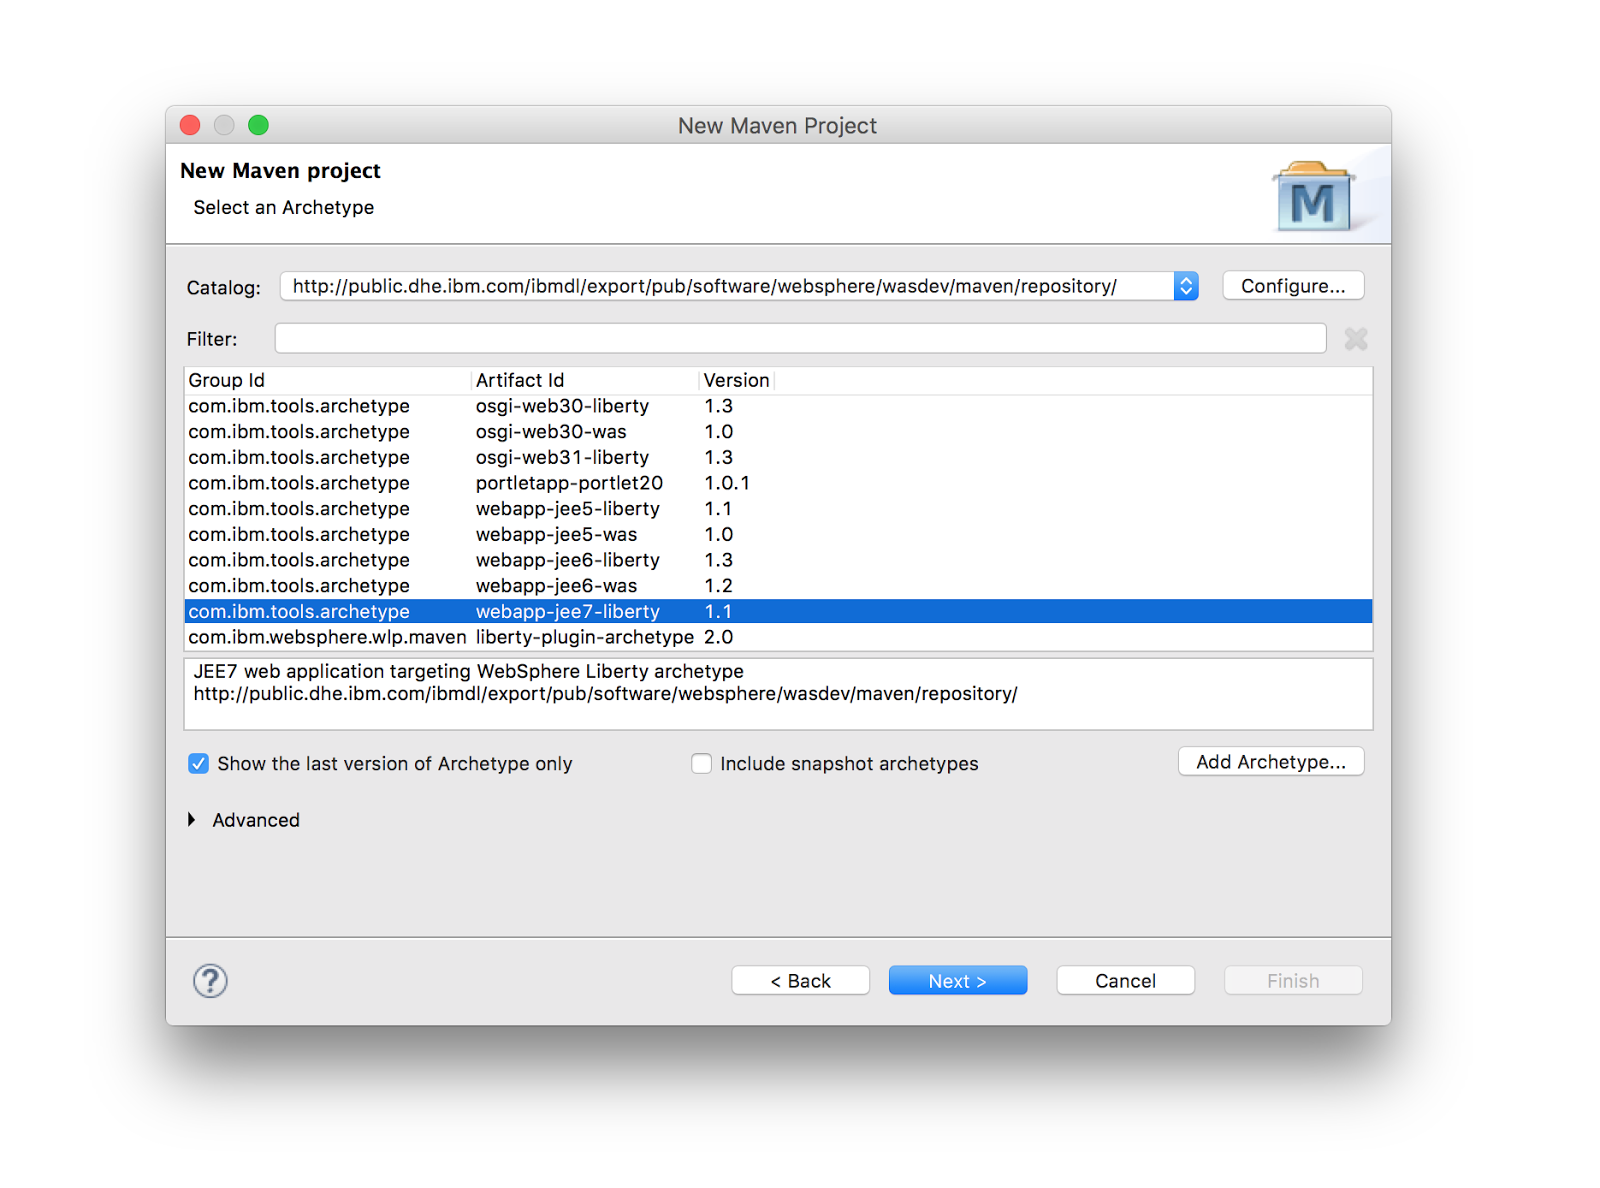Open the Catalog dropdown list
1600x1188 pixels.
pos(1186,286)
